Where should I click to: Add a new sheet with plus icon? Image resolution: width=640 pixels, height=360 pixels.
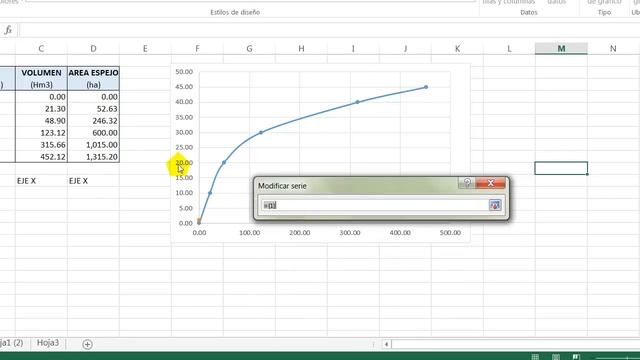coord(87,344)
